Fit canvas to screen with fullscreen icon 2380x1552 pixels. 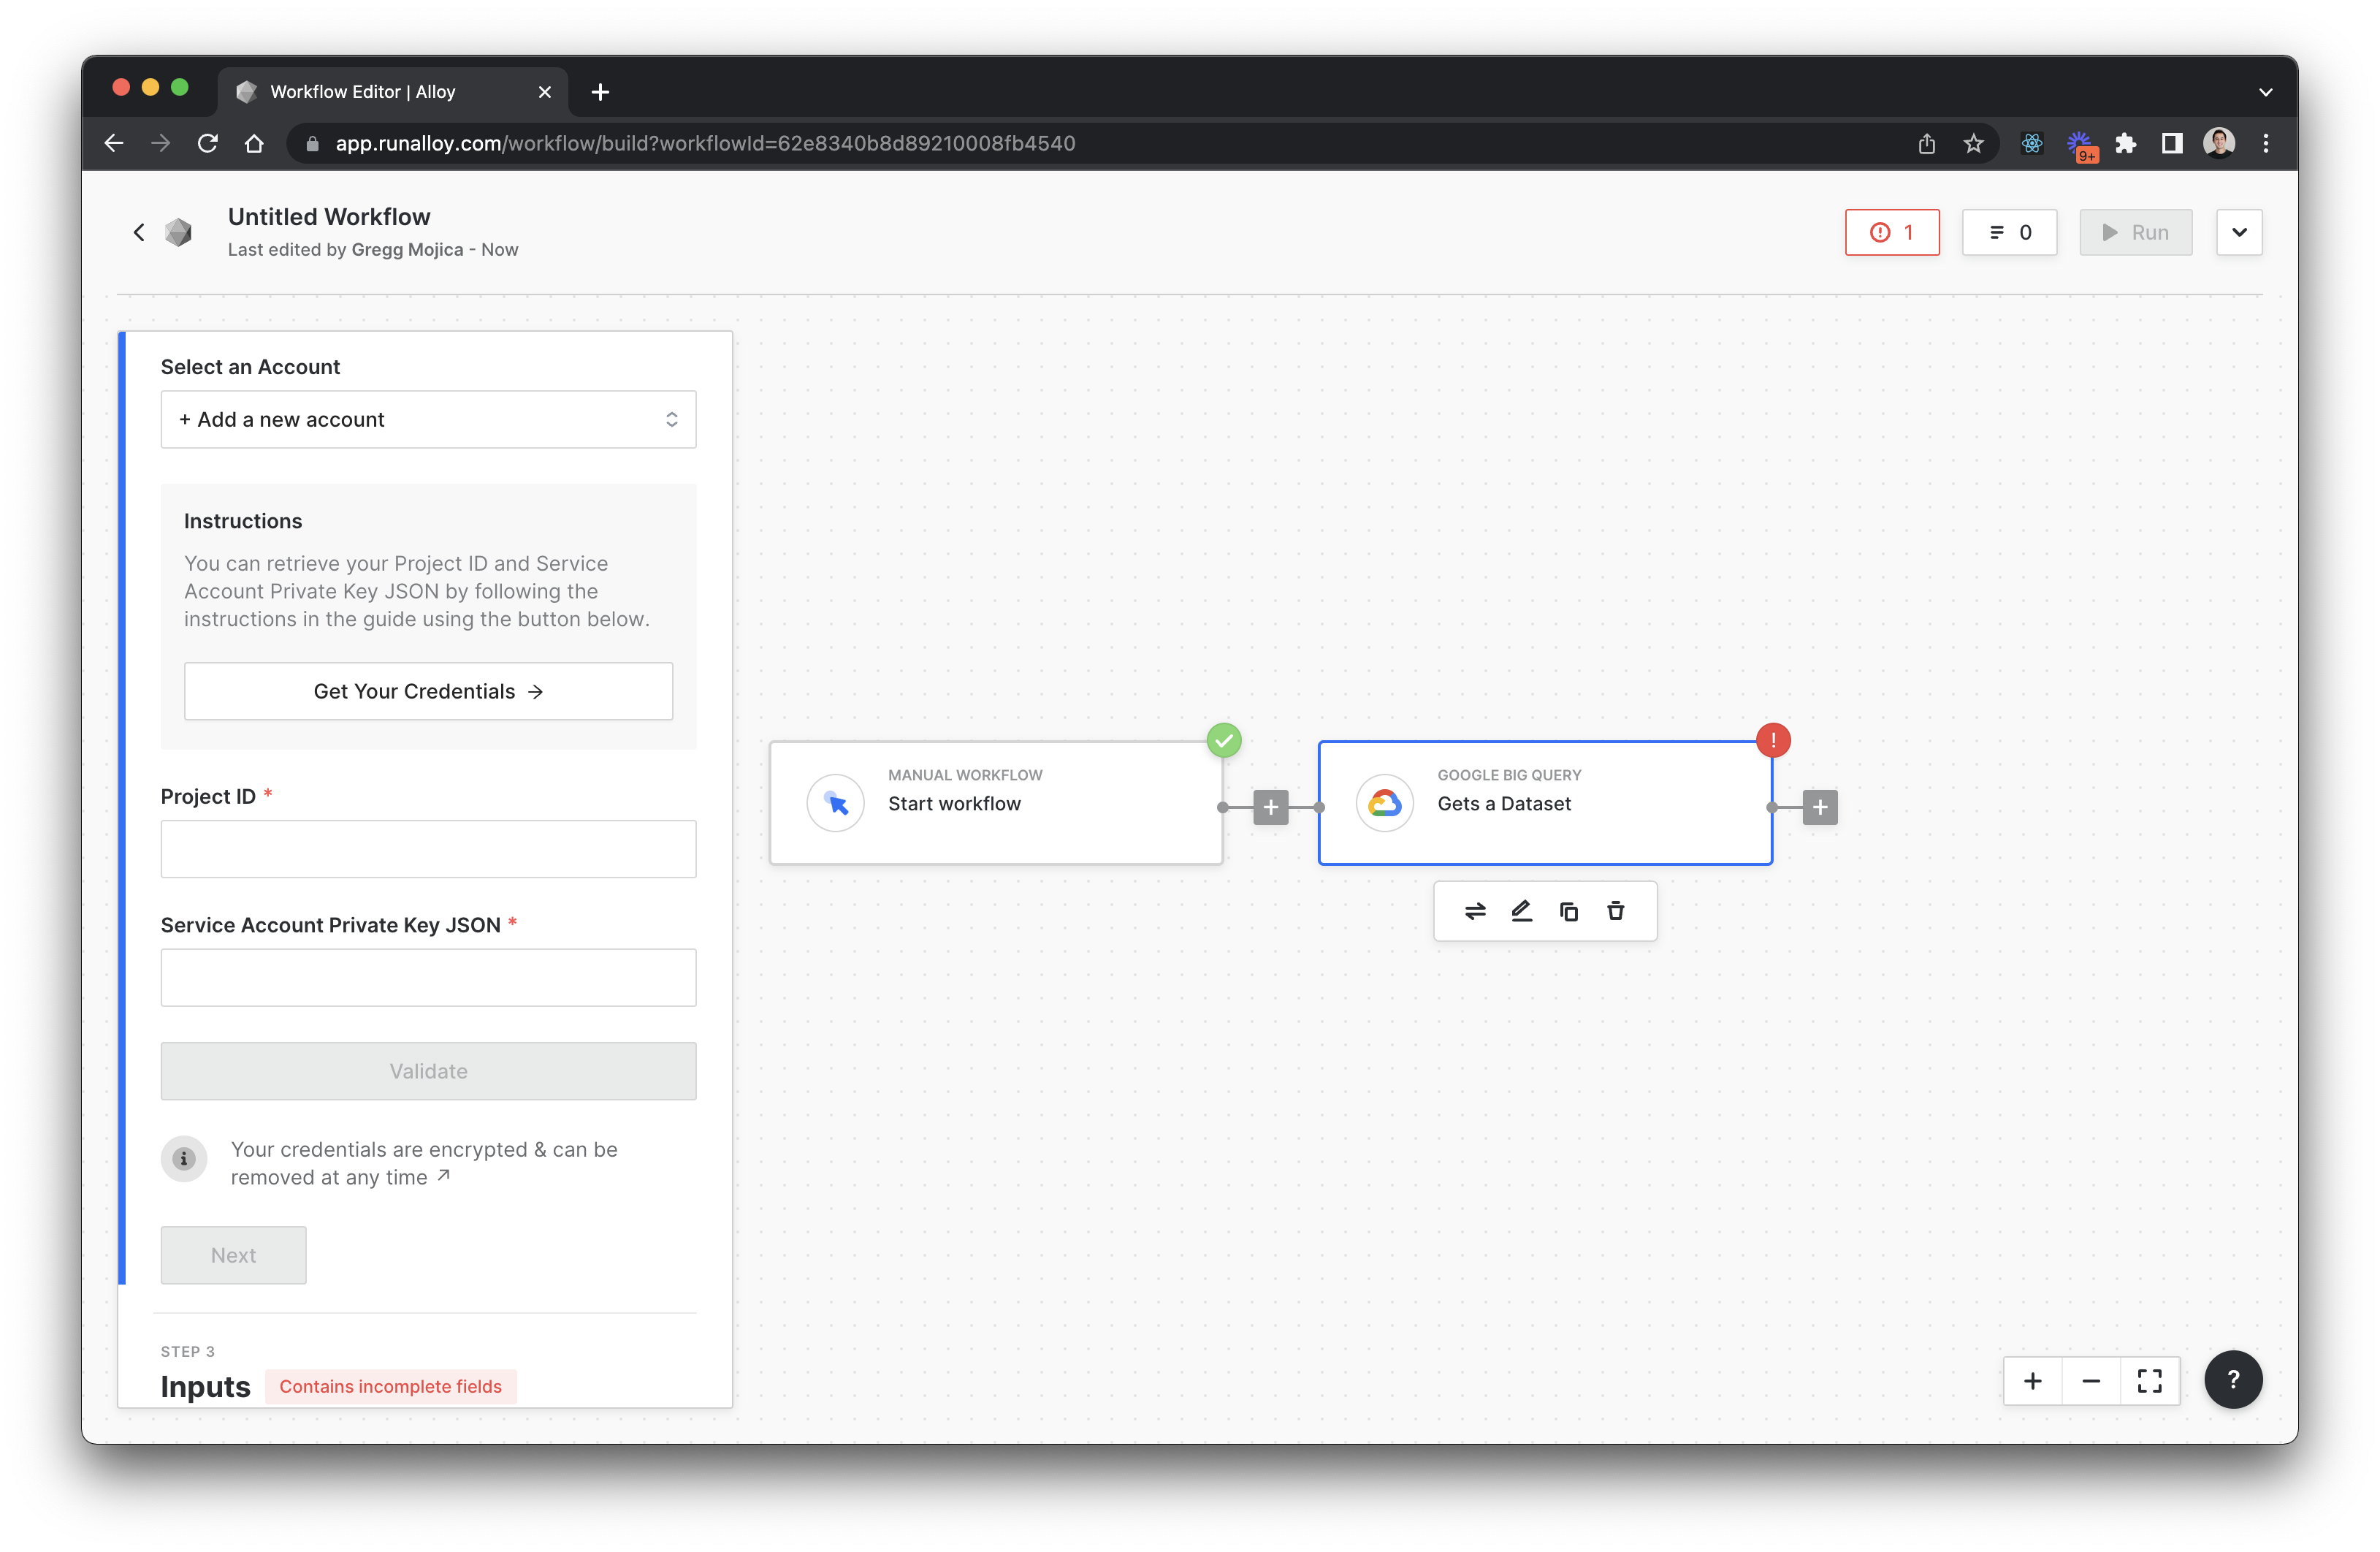tap(2149, 1381)
